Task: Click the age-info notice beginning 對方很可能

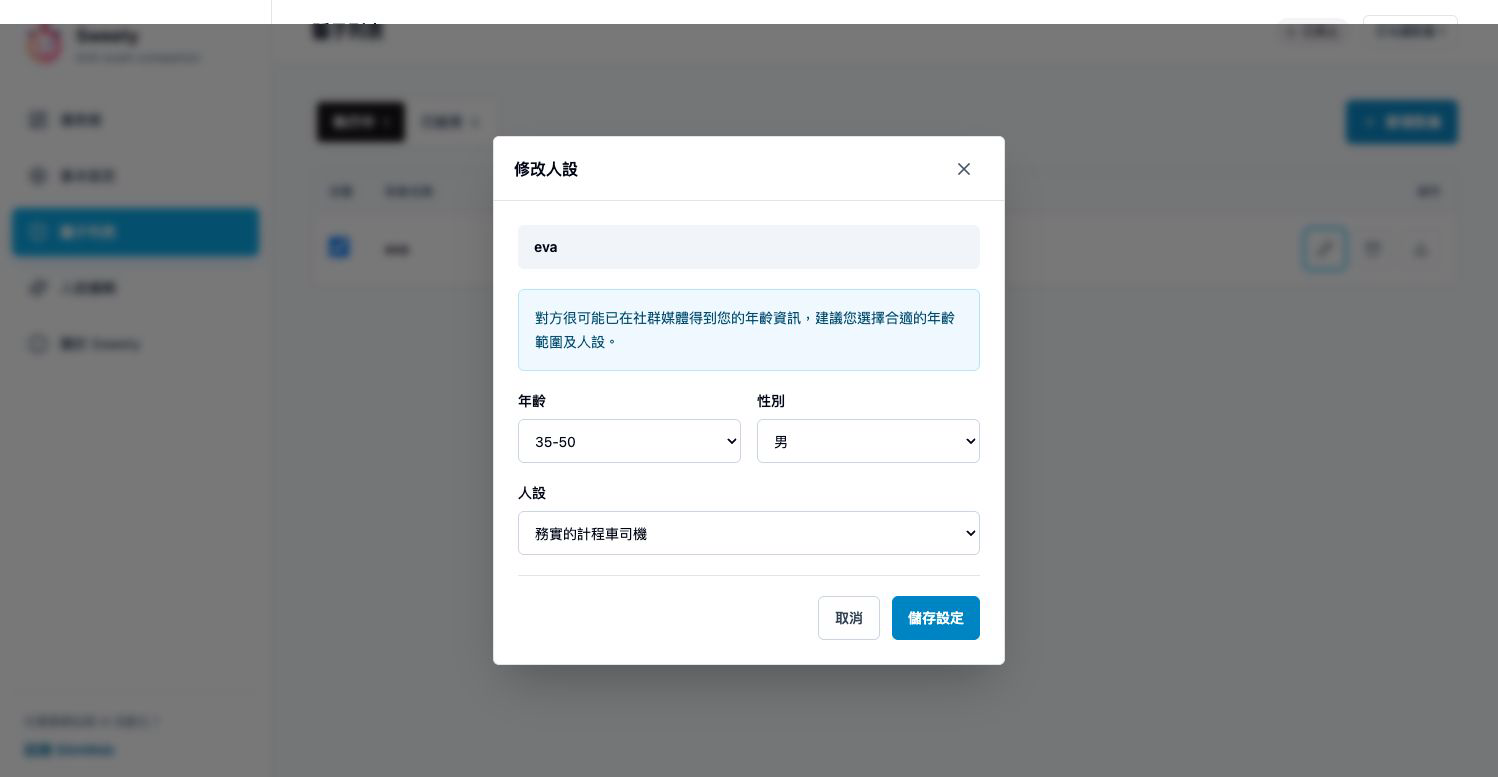Action: [x=749, y=330]
